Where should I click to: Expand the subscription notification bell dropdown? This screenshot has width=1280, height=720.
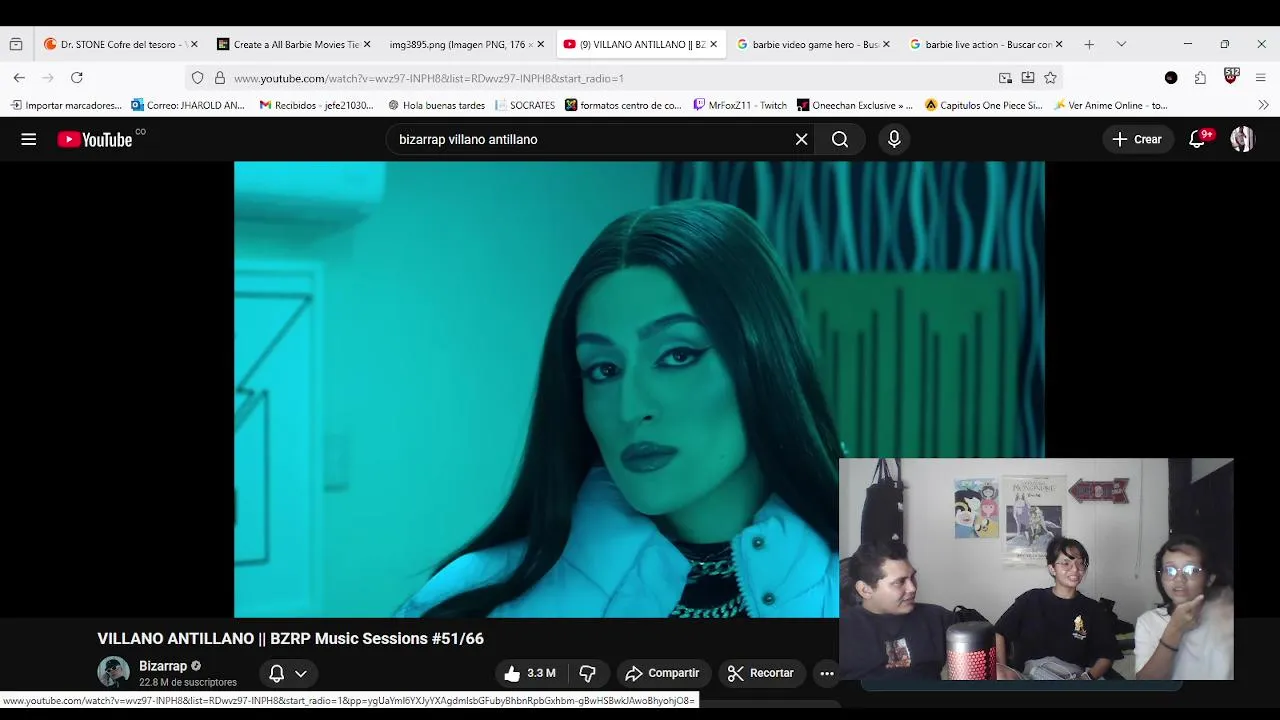(x=288, y=673)
